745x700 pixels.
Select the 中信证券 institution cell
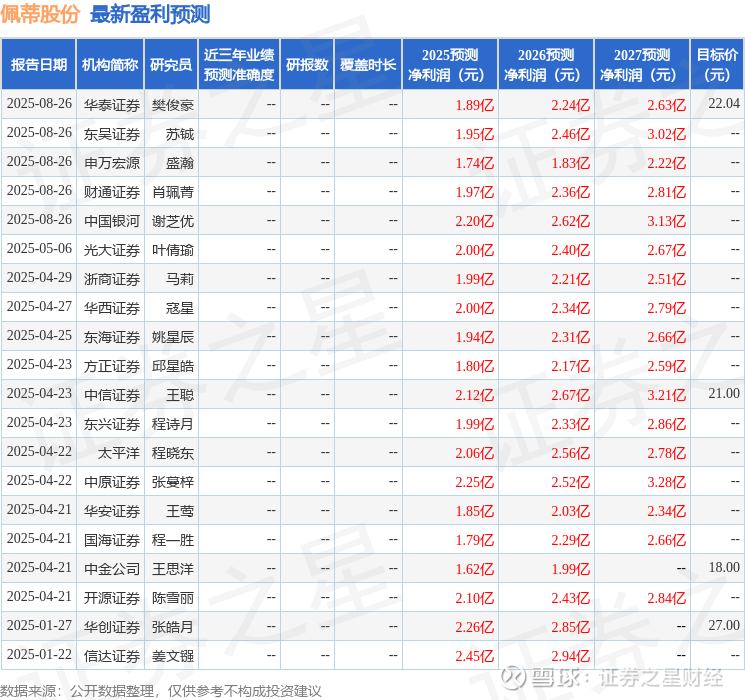tap(112, 395)
